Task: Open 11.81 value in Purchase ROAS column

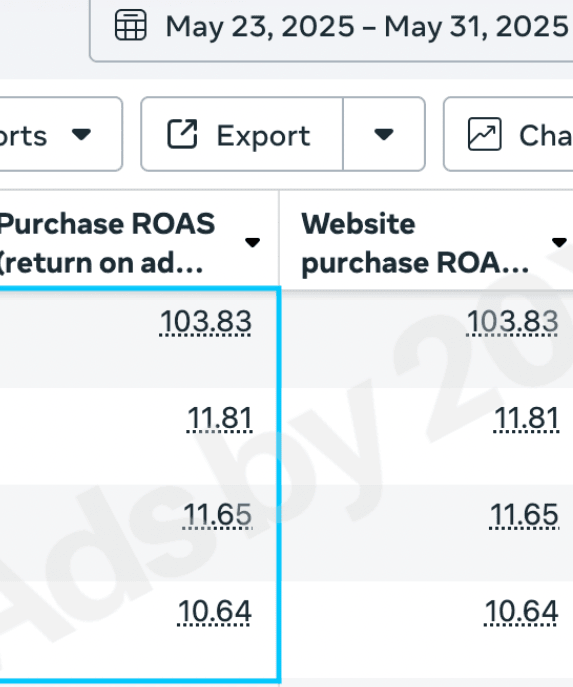Action: click(219, 418)
